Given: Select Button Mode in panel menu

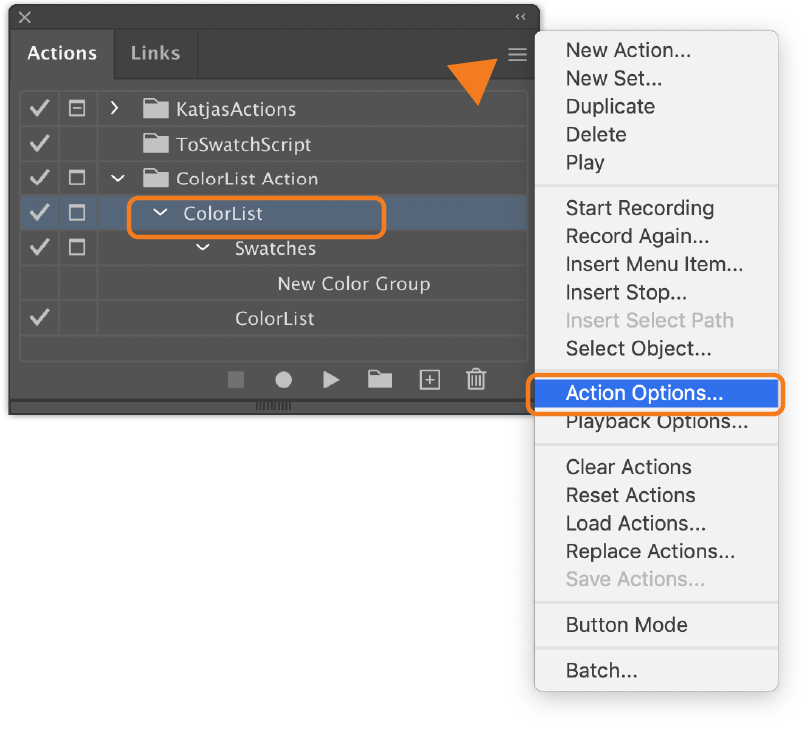Looking at the screenshot, I should (627, 625).
